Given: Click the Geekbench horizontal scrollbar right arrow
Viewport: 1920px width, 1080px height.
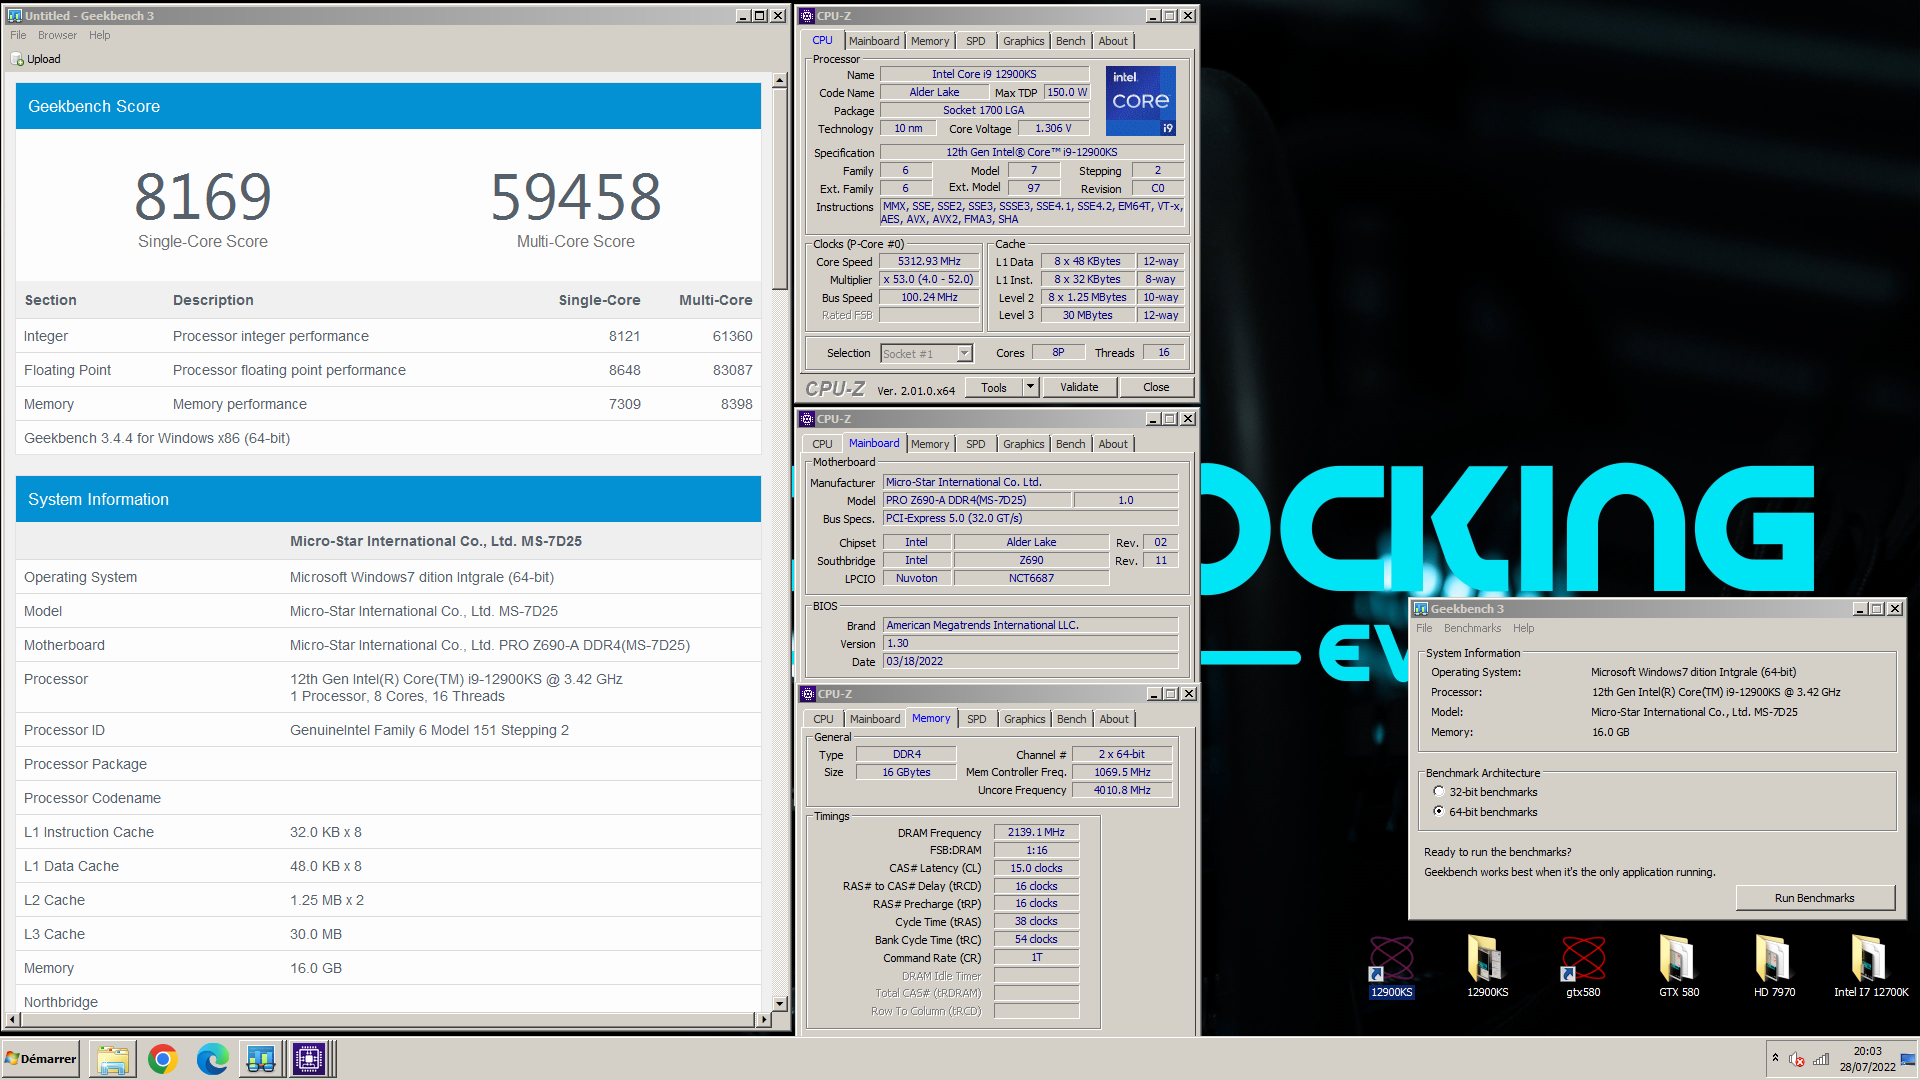Looking at the screenshot, I should [764, 1019].
